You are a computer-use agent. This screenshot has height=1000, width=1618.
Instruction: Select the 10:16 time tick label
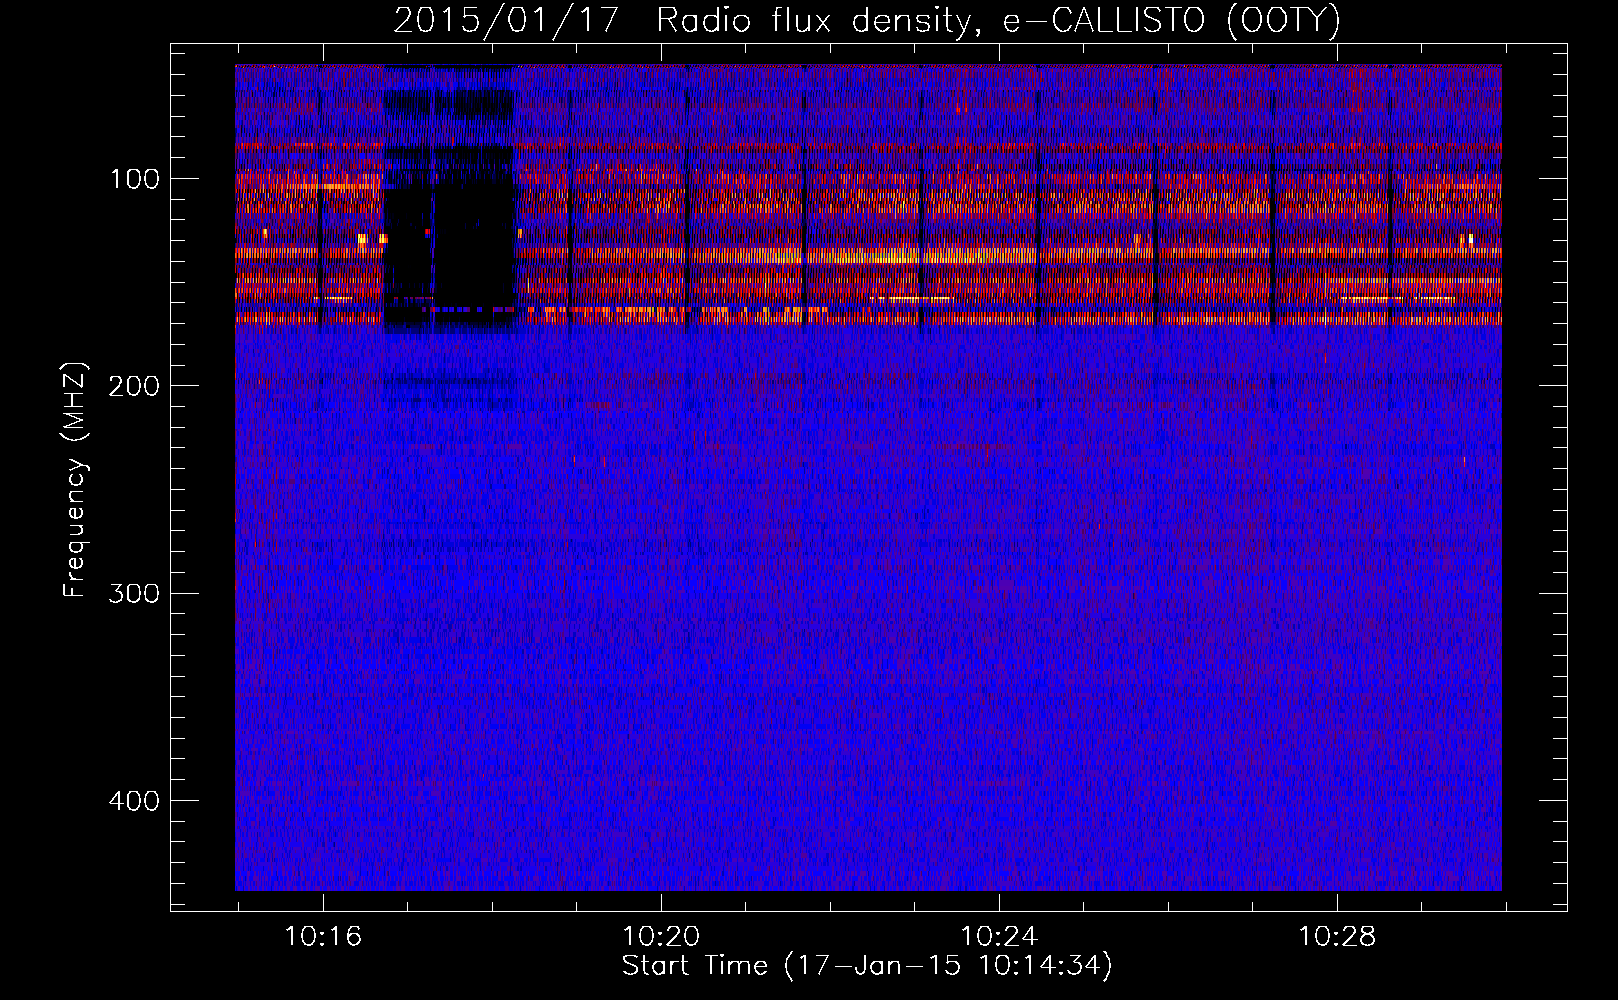(323, 937)
